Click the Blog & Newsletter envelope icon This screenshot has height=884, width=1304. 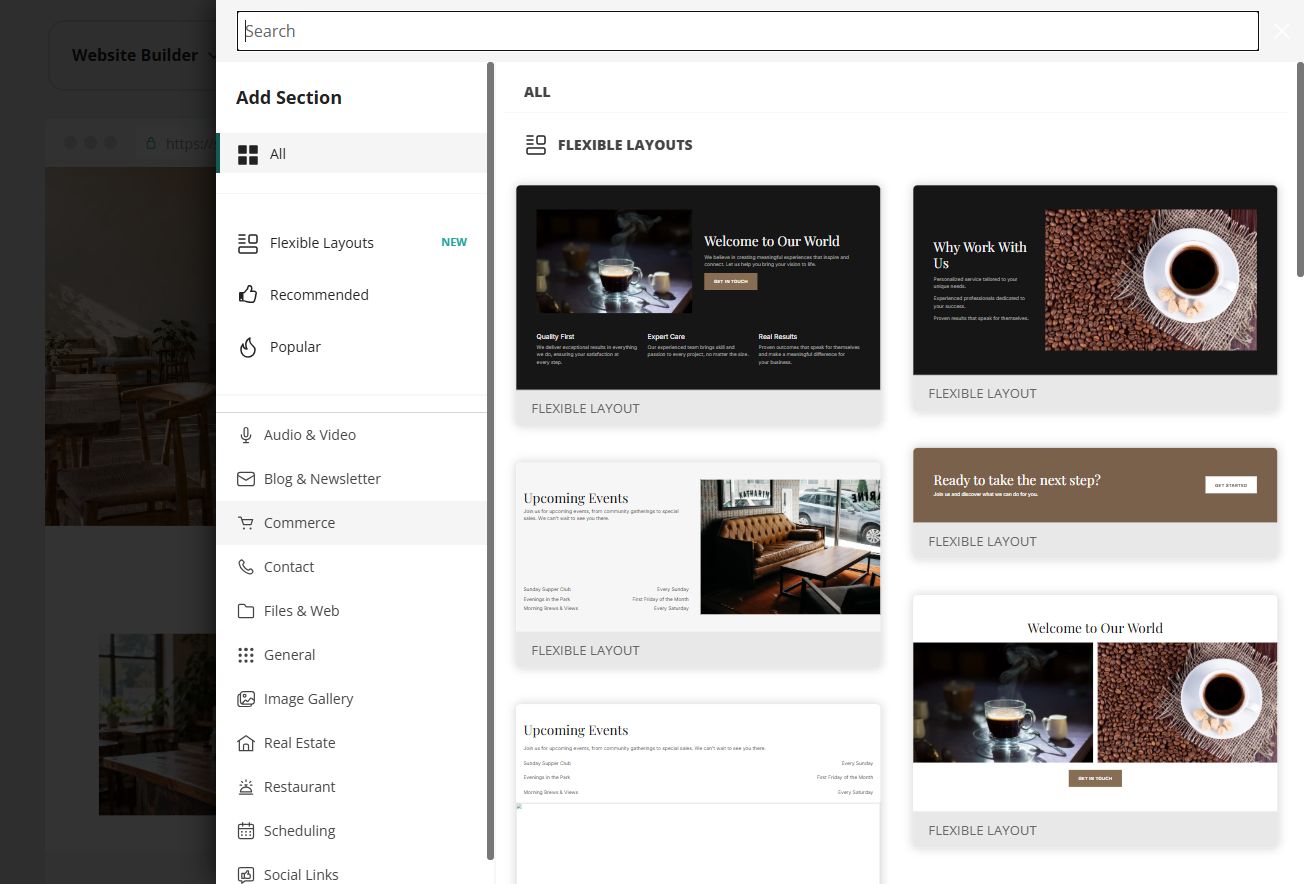pyautogui.click(x=245, y=479)
